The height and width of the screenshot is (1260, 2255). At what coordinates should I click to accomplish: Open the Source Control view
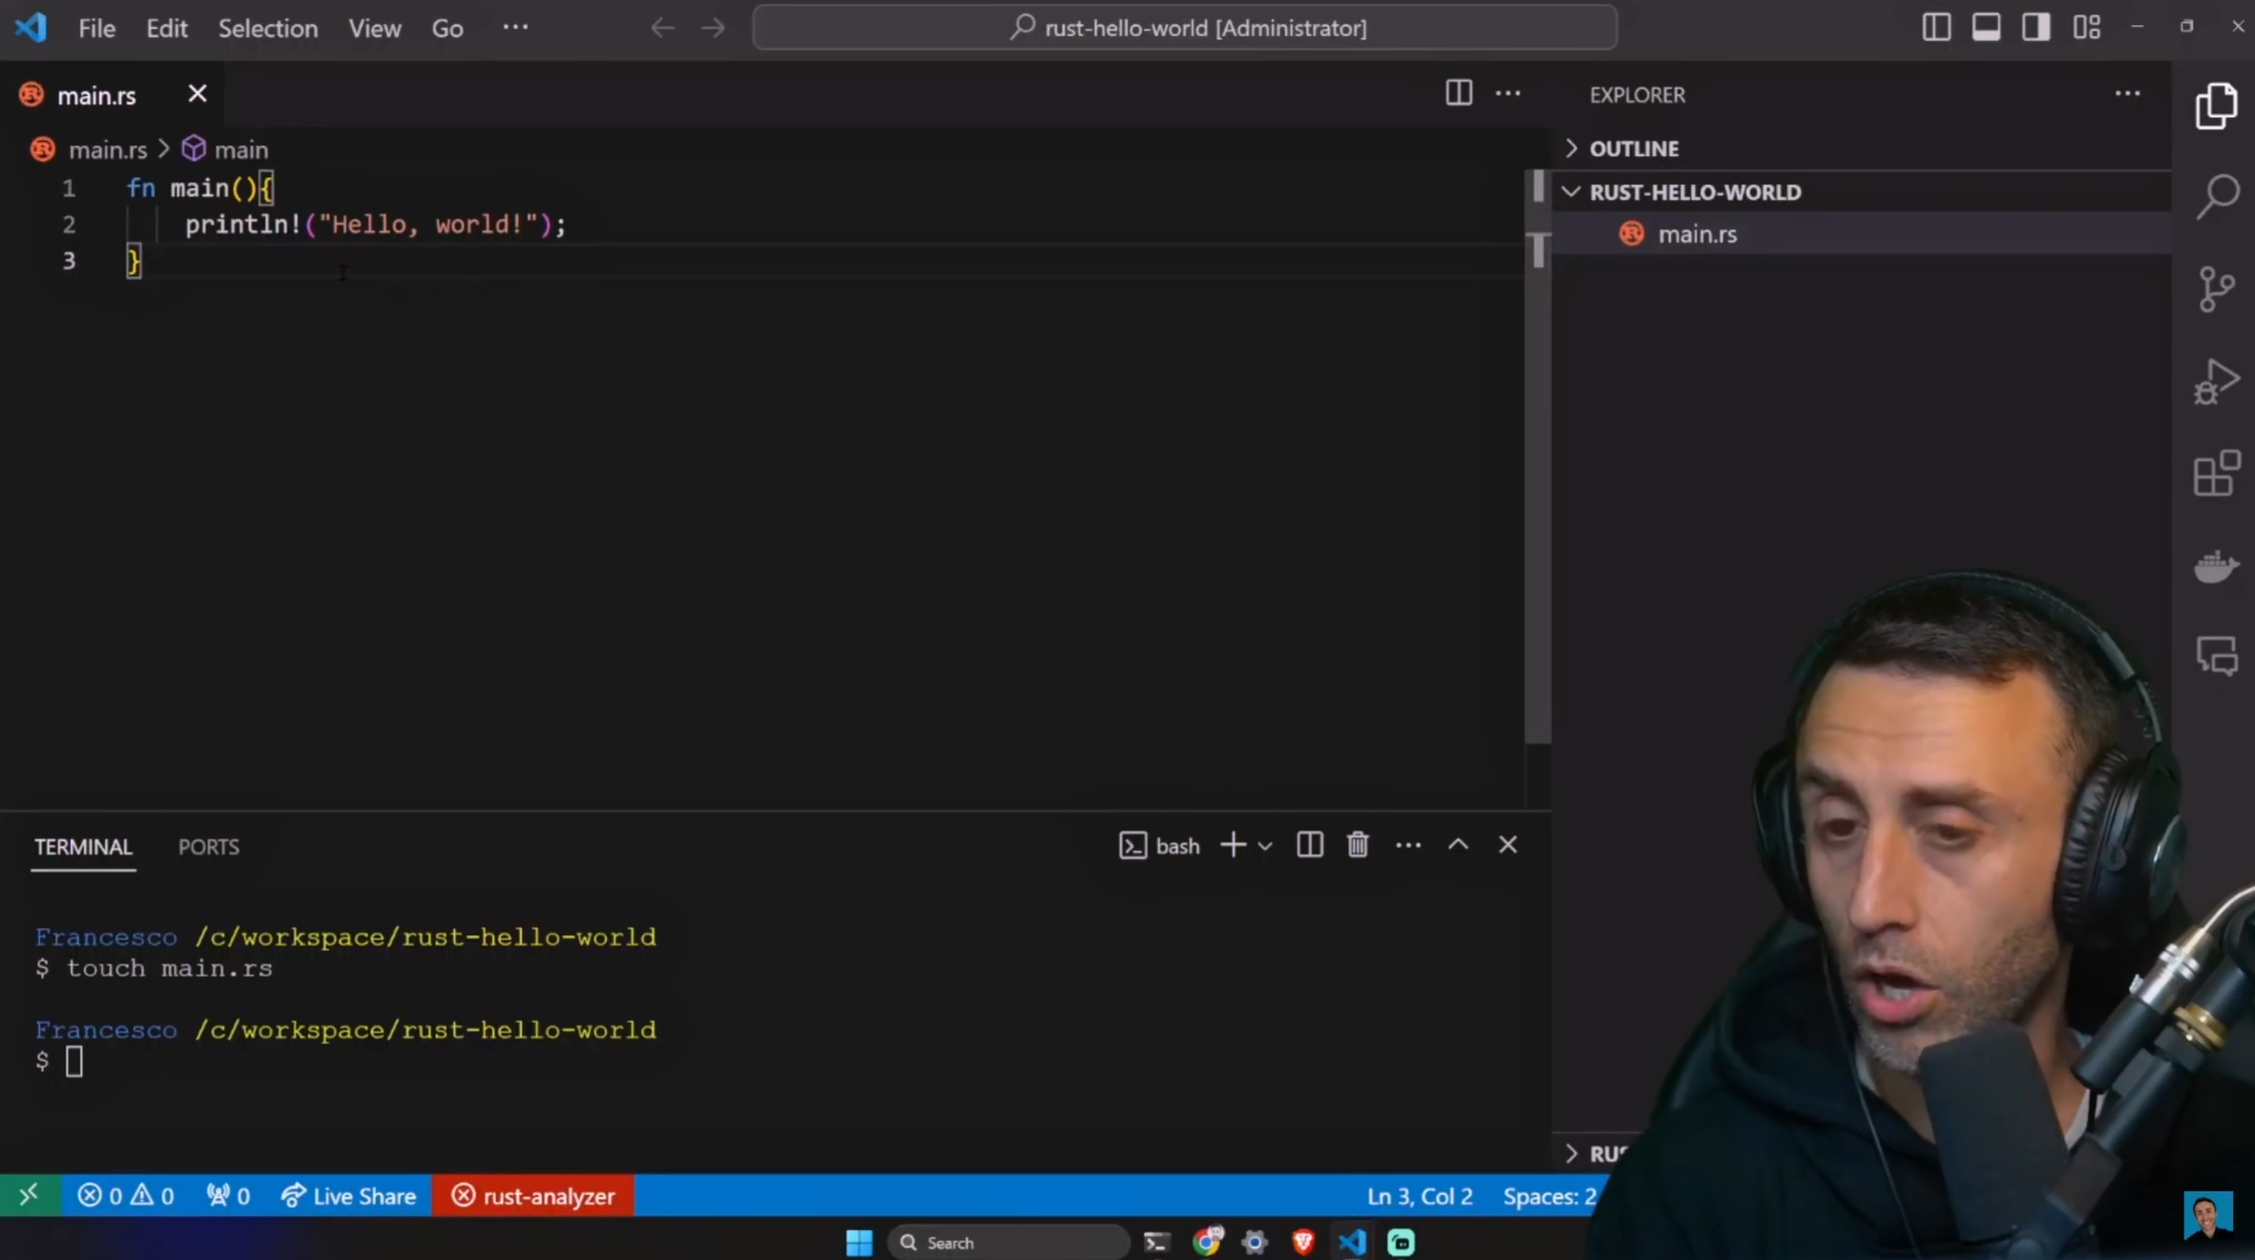(2216, 289)
